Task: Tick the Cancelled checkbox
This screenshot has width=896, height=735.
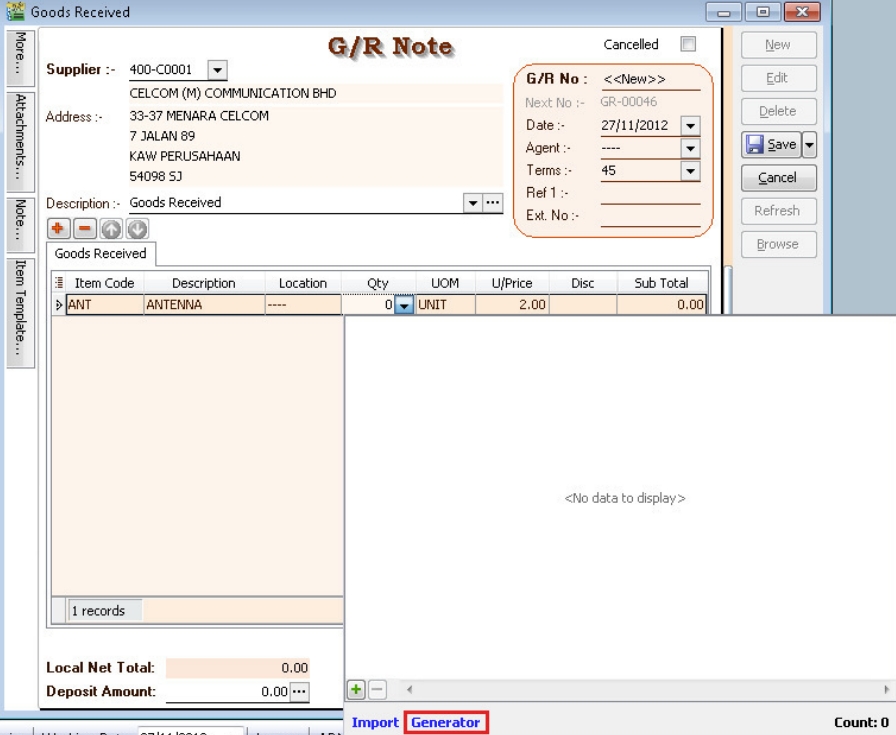Action: pyautogui.click(x=687, y=45)
